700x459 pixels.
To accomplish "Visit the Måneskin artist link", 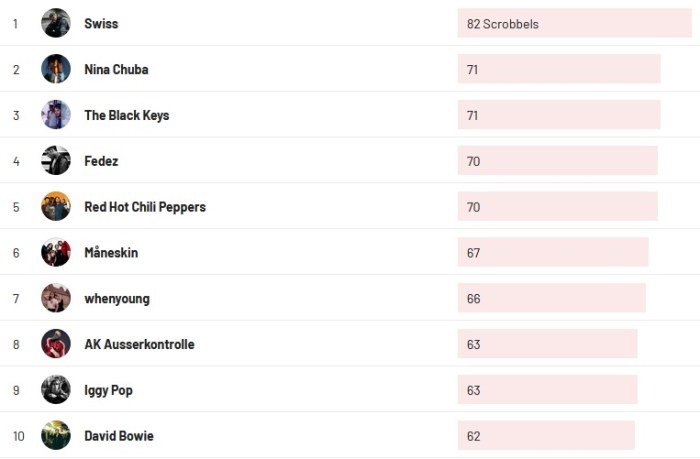I will 111,253.
